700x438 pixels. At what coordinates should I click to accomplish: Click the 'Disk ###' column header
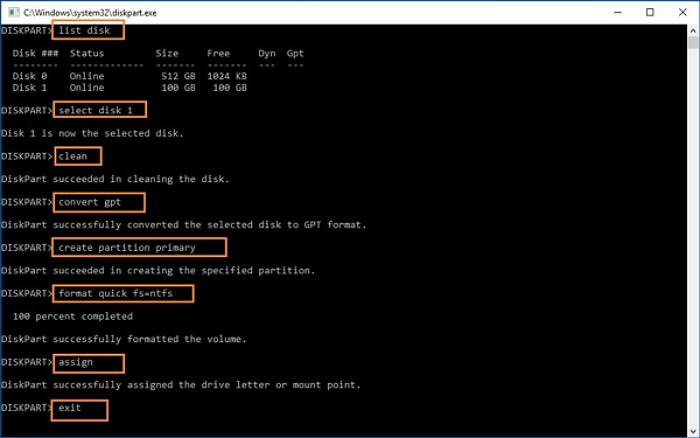coord(35,53)
